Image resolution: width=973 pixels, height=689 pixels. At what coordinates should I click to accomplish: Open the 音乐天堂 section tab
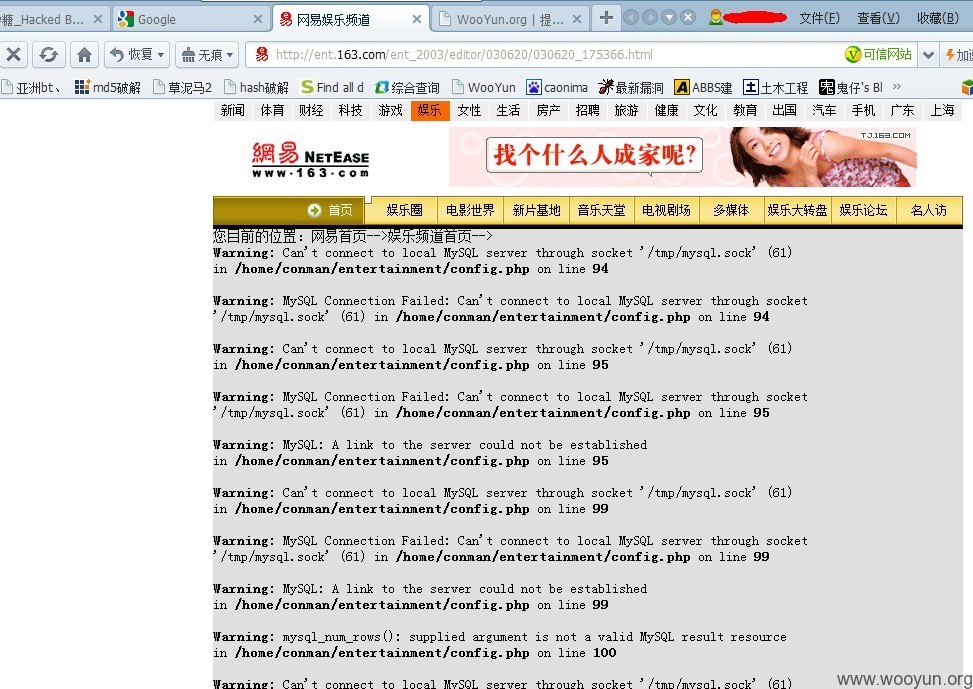tap(601, 210)
